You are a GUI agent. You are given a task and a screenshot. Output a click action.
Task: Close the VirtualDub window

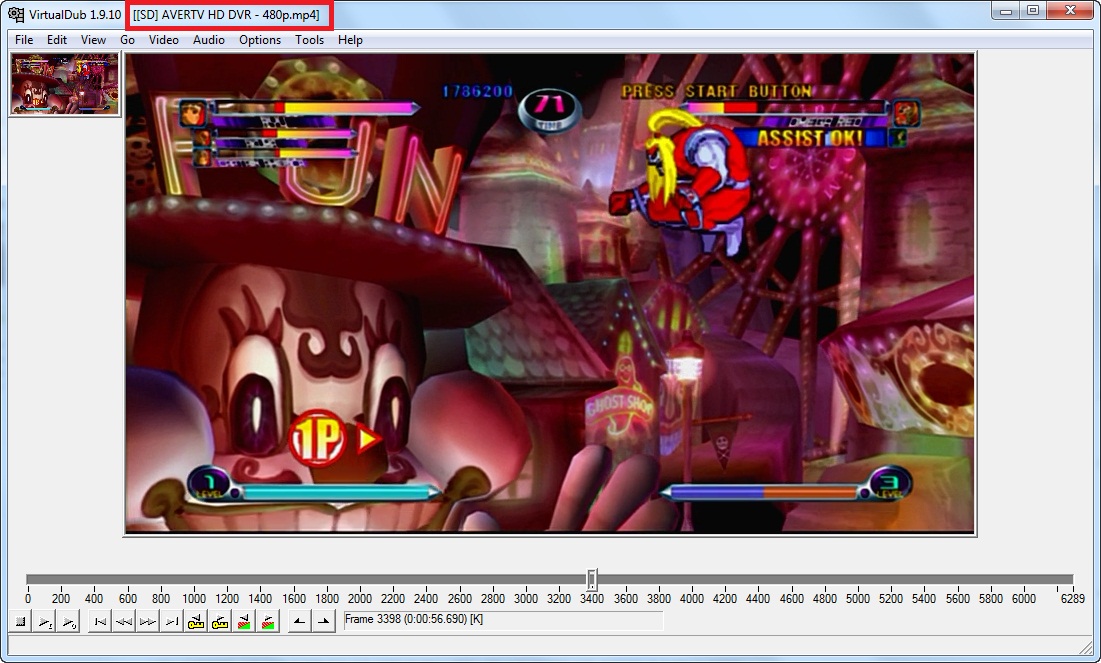coord(1070,11)
